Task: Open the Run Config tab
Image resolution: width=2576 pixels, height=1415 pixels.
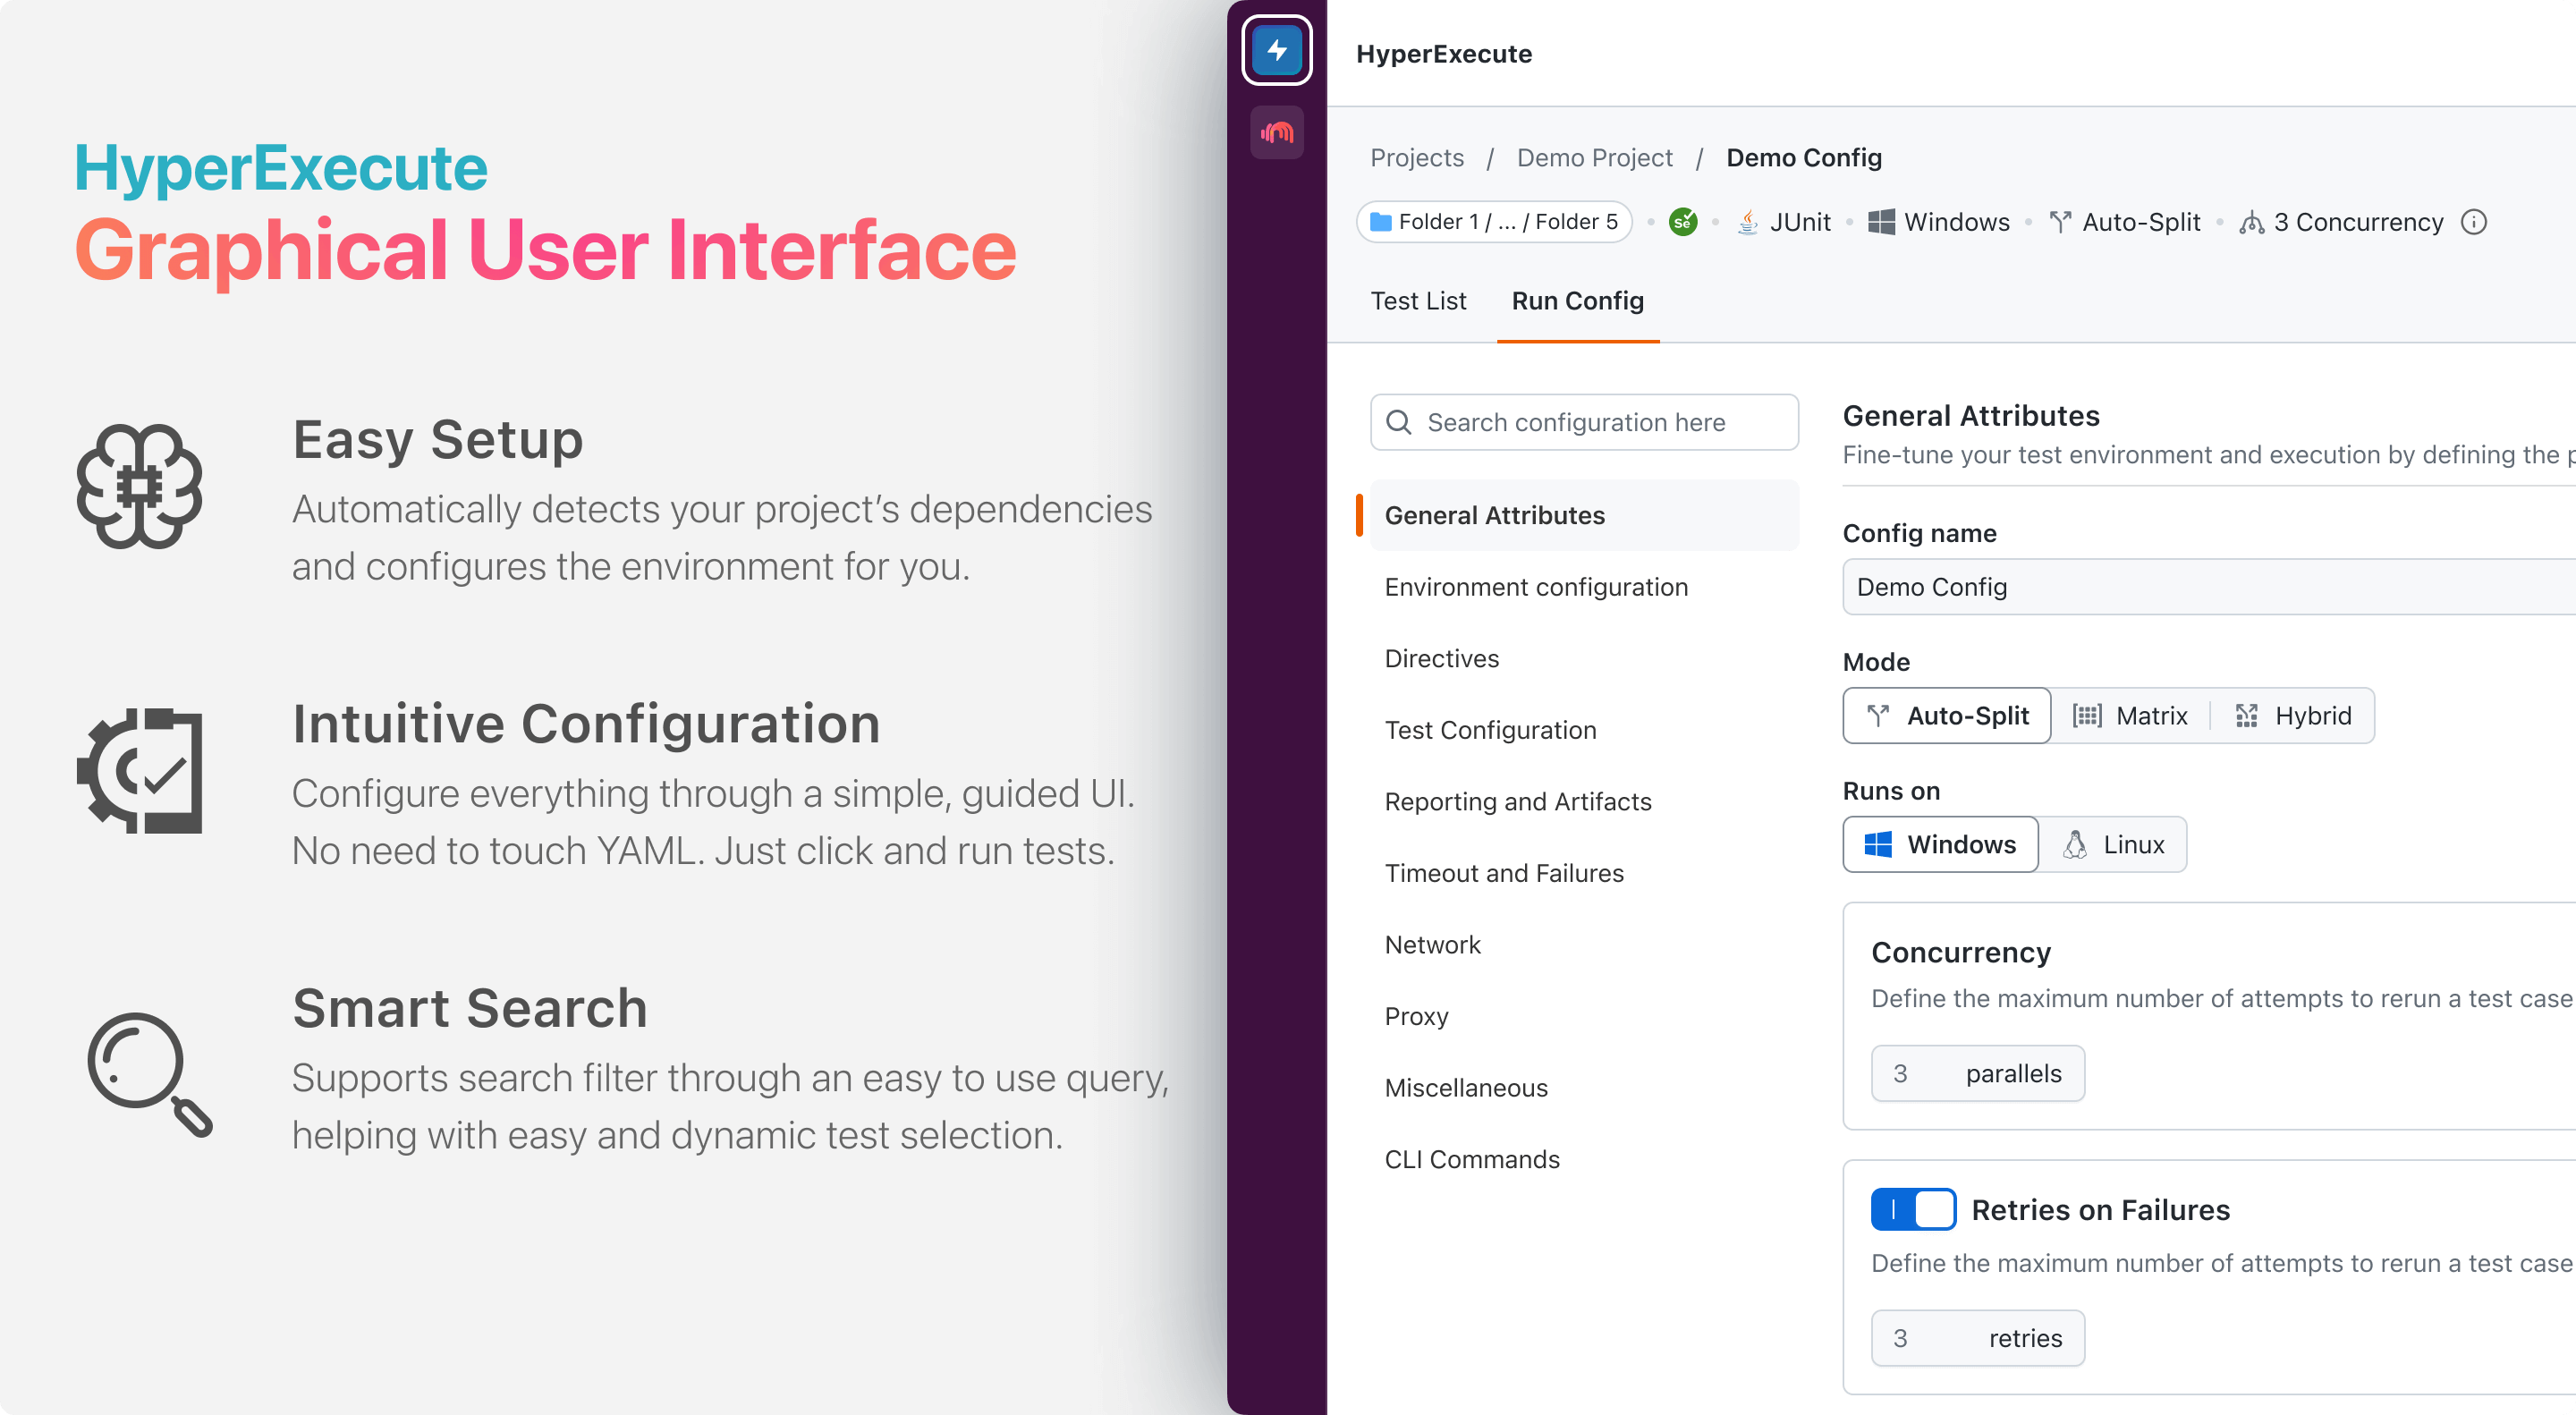Action: point(1577,301)
